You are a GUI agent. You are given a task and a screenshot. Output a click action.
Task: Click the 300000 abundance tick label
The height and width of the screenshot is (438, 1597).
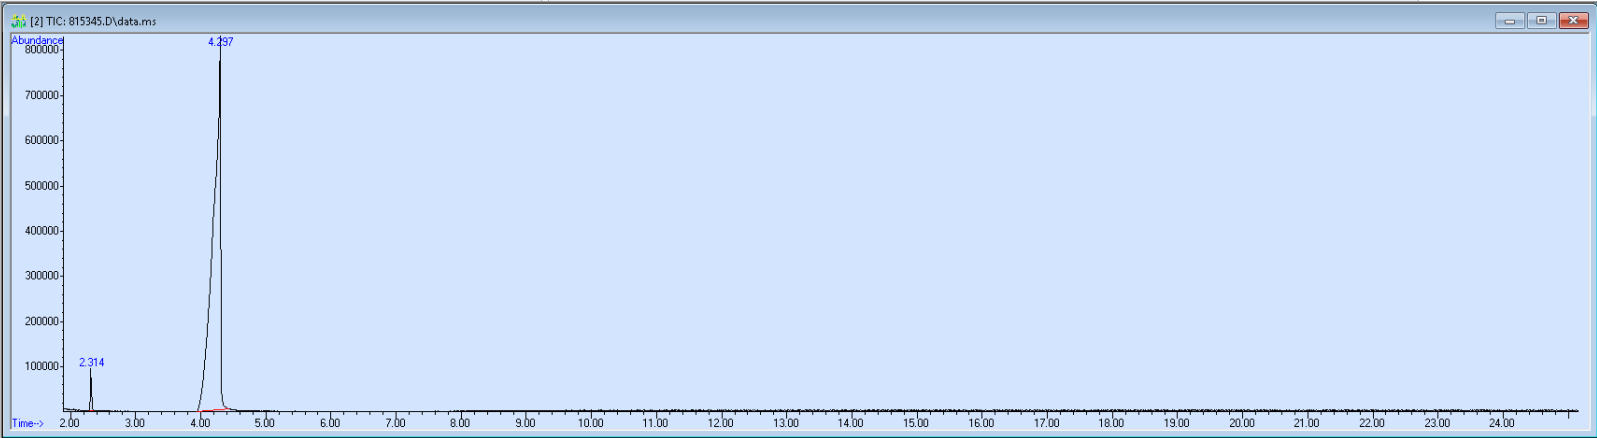(x=42, y=276)
